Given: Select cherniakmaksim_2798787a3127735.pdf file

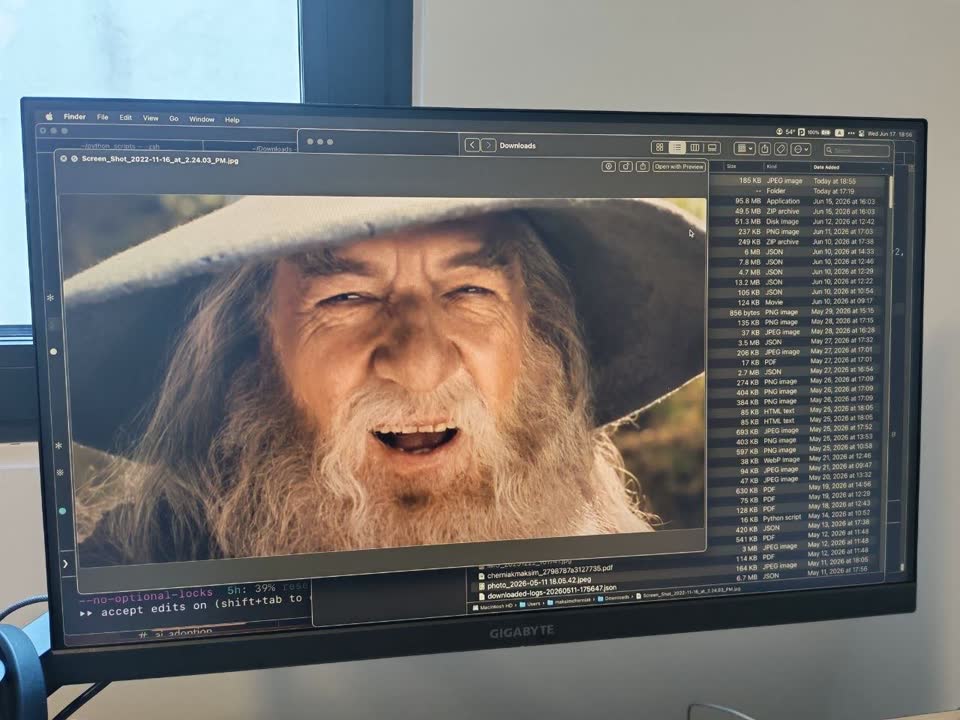Looking at the screenshot, I should [545, 572].
